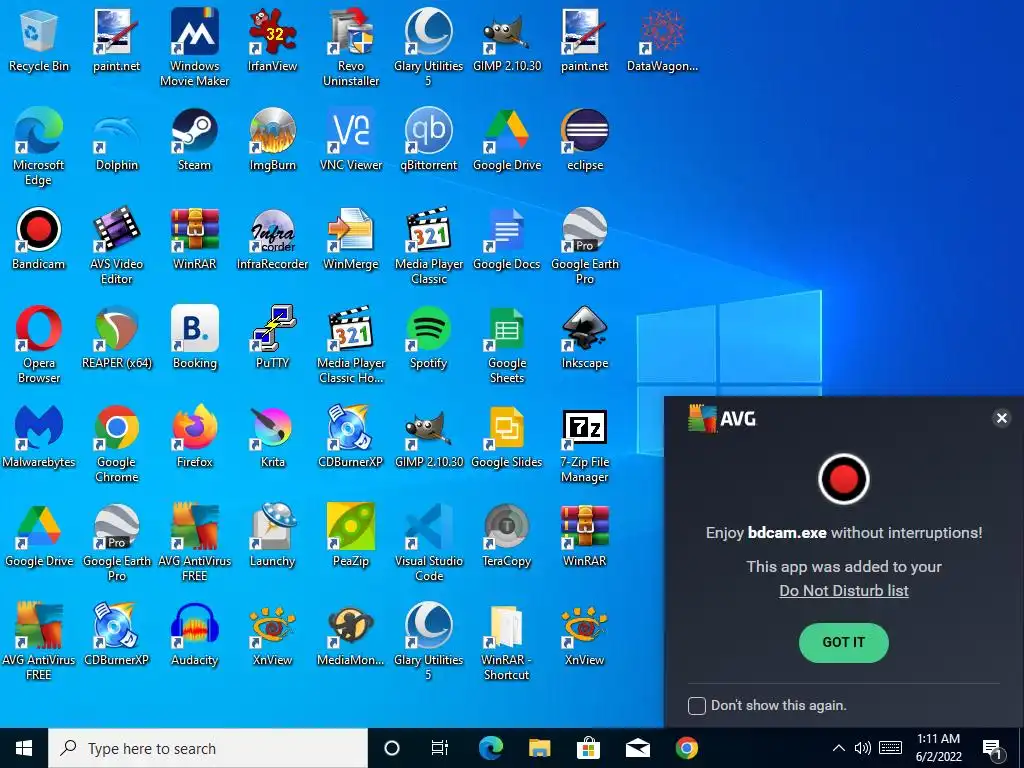Open the Windows Start menu
The image size is (1024, 768).
coord(24,748)
